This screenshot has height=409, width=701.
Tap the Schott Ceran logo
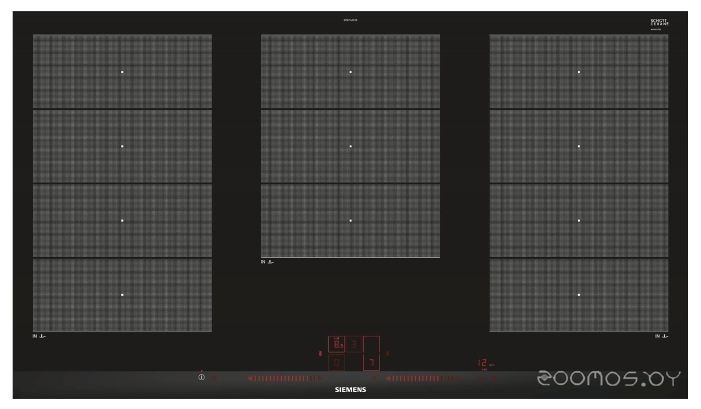(659, 23)
